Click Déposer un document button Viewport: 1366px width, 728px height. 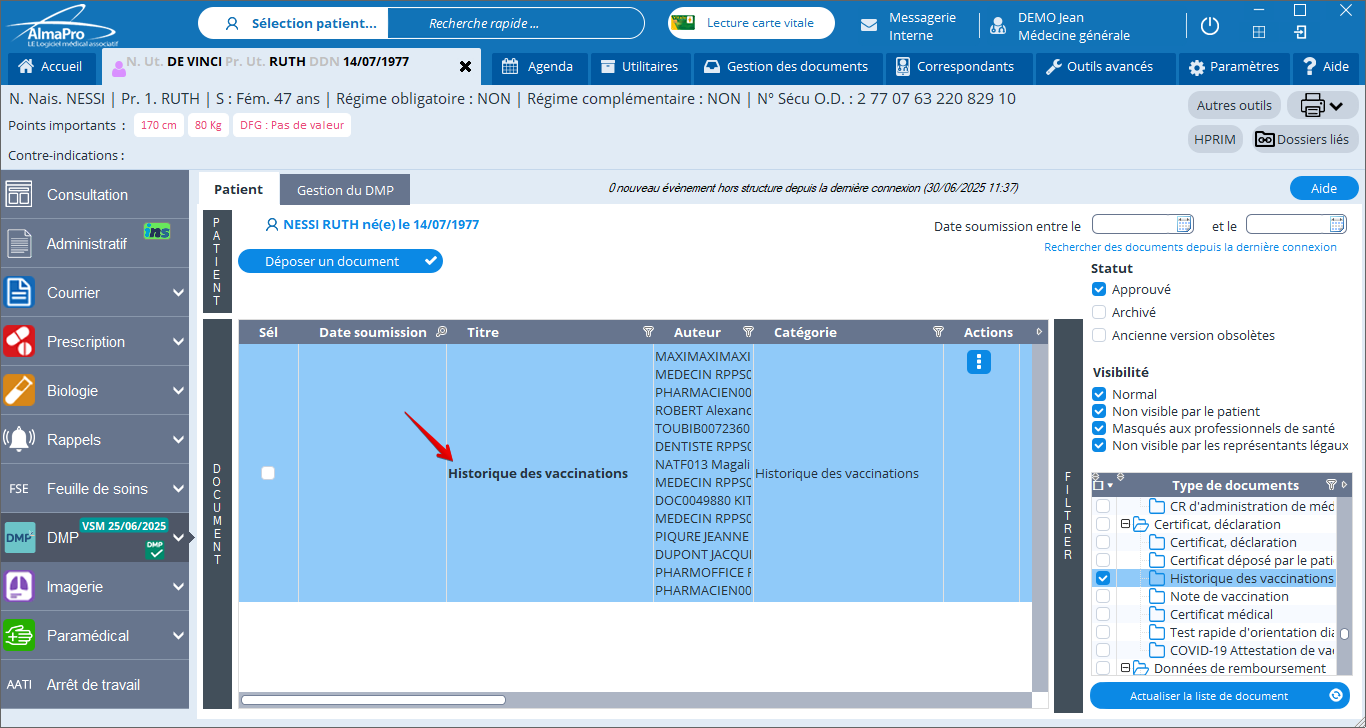[339, 261]
